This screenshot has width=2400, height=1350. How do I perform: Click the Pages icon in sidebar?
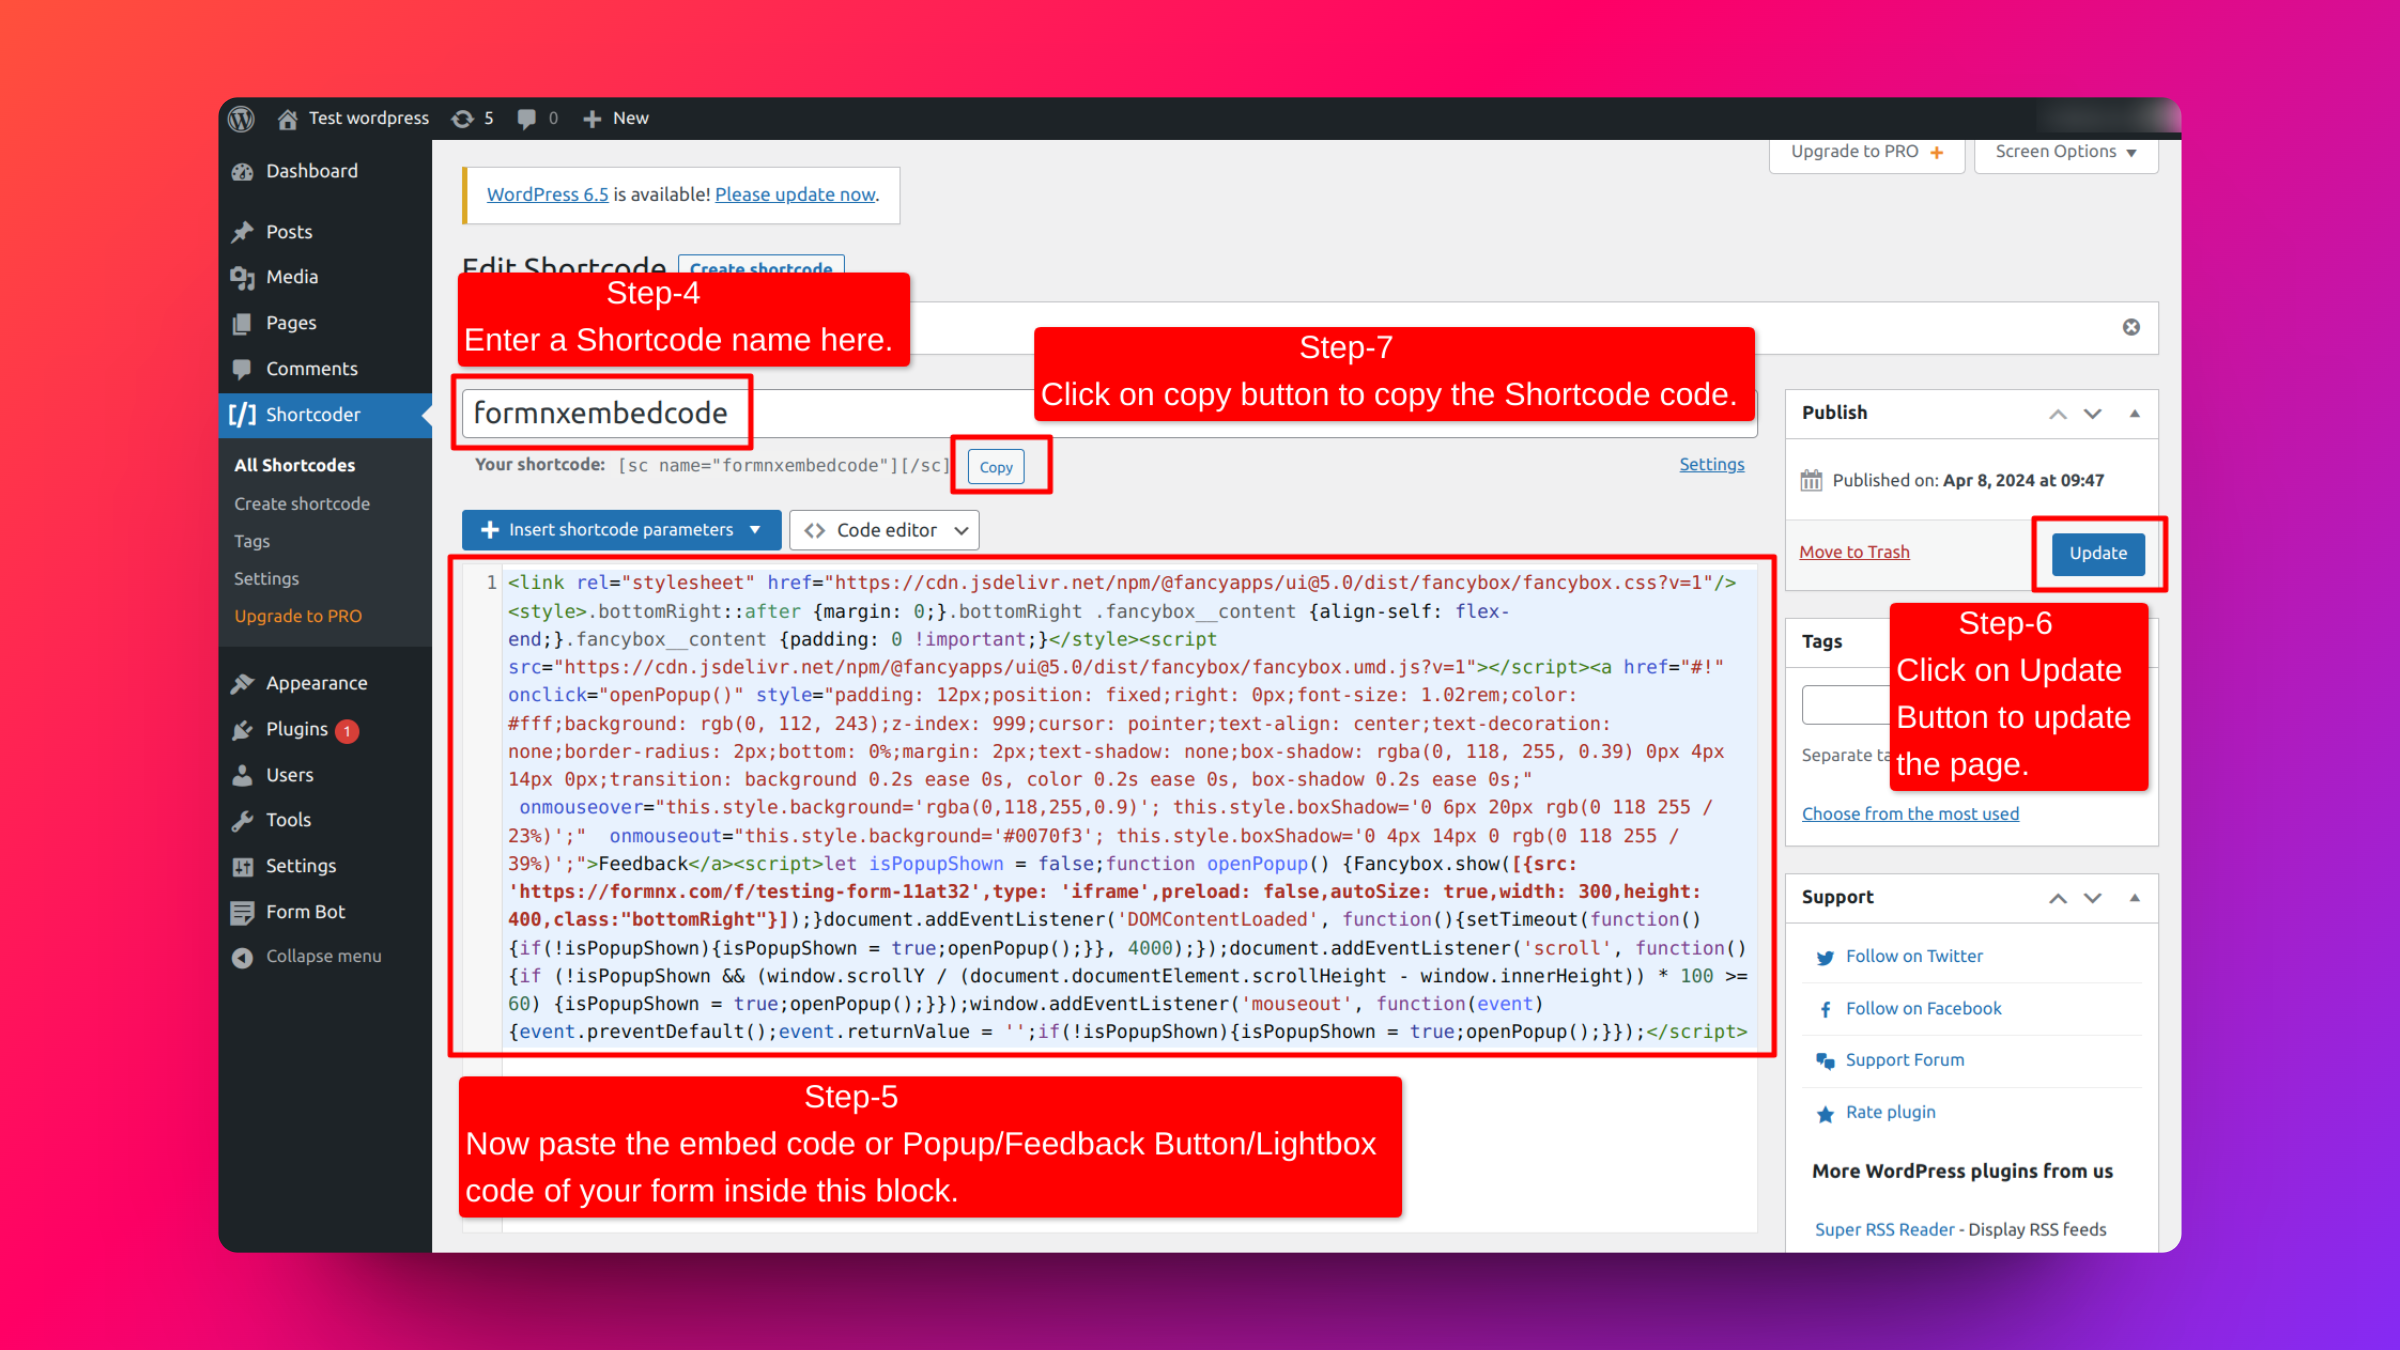tap(242, 324)
